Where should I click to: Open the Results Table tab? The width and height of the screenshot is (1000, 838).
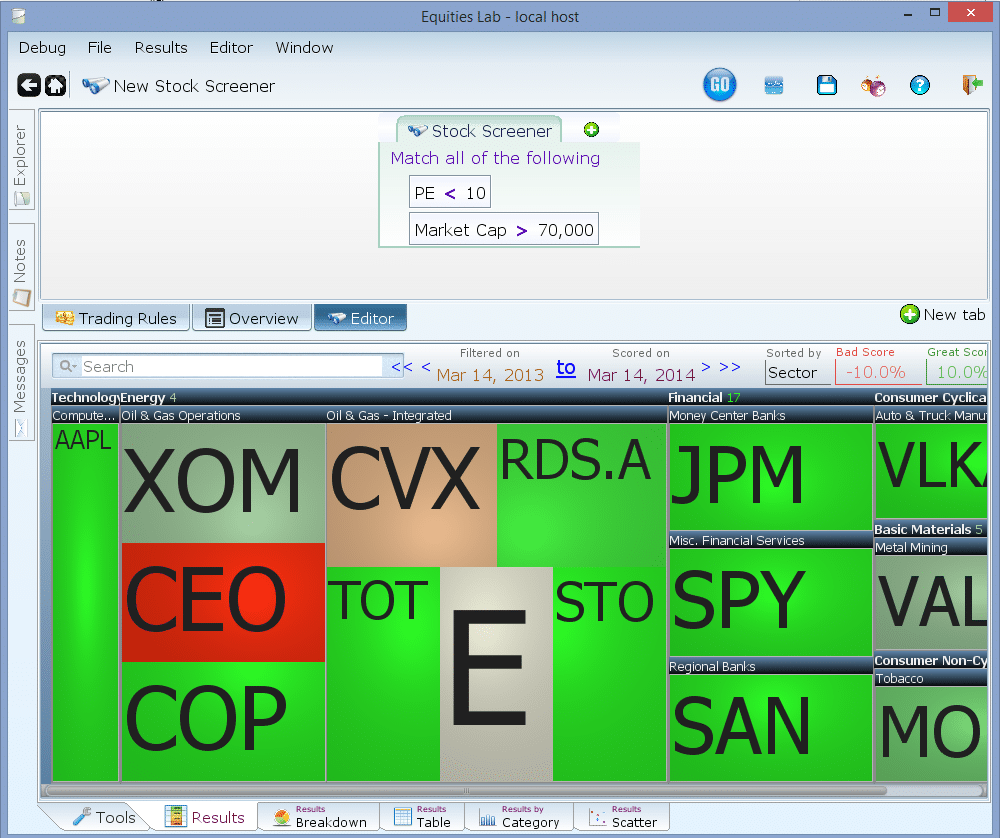[422, 817]
